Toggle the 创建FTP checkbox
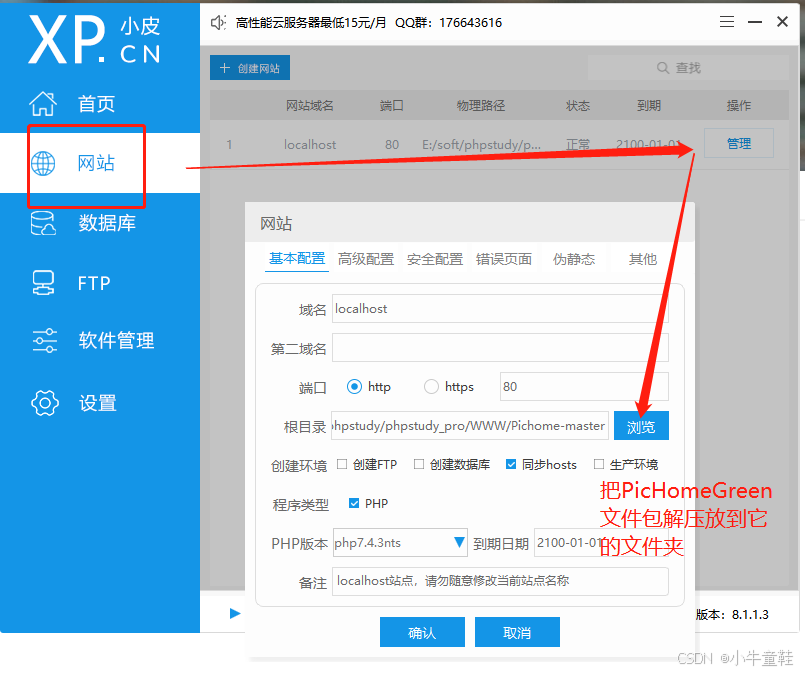 342,464
